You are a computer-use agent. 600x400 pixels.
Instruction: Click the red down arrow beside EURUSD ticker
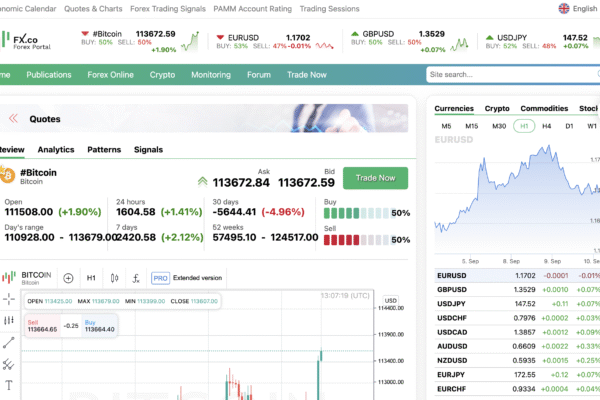[220, 37]
